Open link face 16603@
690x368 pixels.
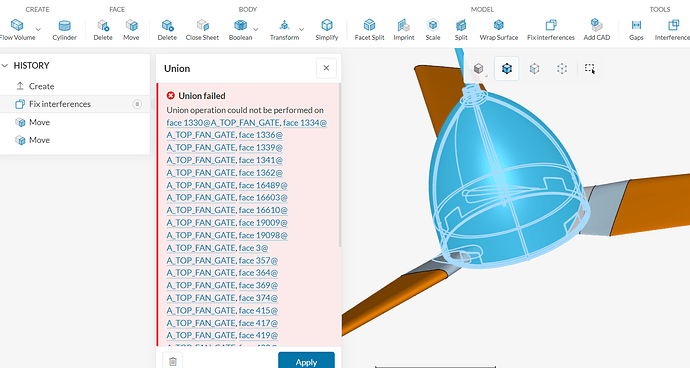pyautogui.click(x=263, y=198)
